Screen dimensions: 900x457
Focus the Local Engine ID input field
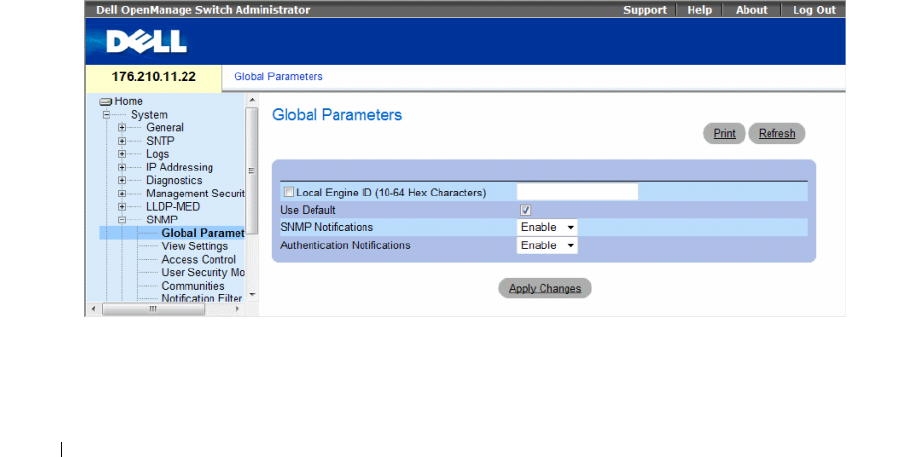(577, 192)
